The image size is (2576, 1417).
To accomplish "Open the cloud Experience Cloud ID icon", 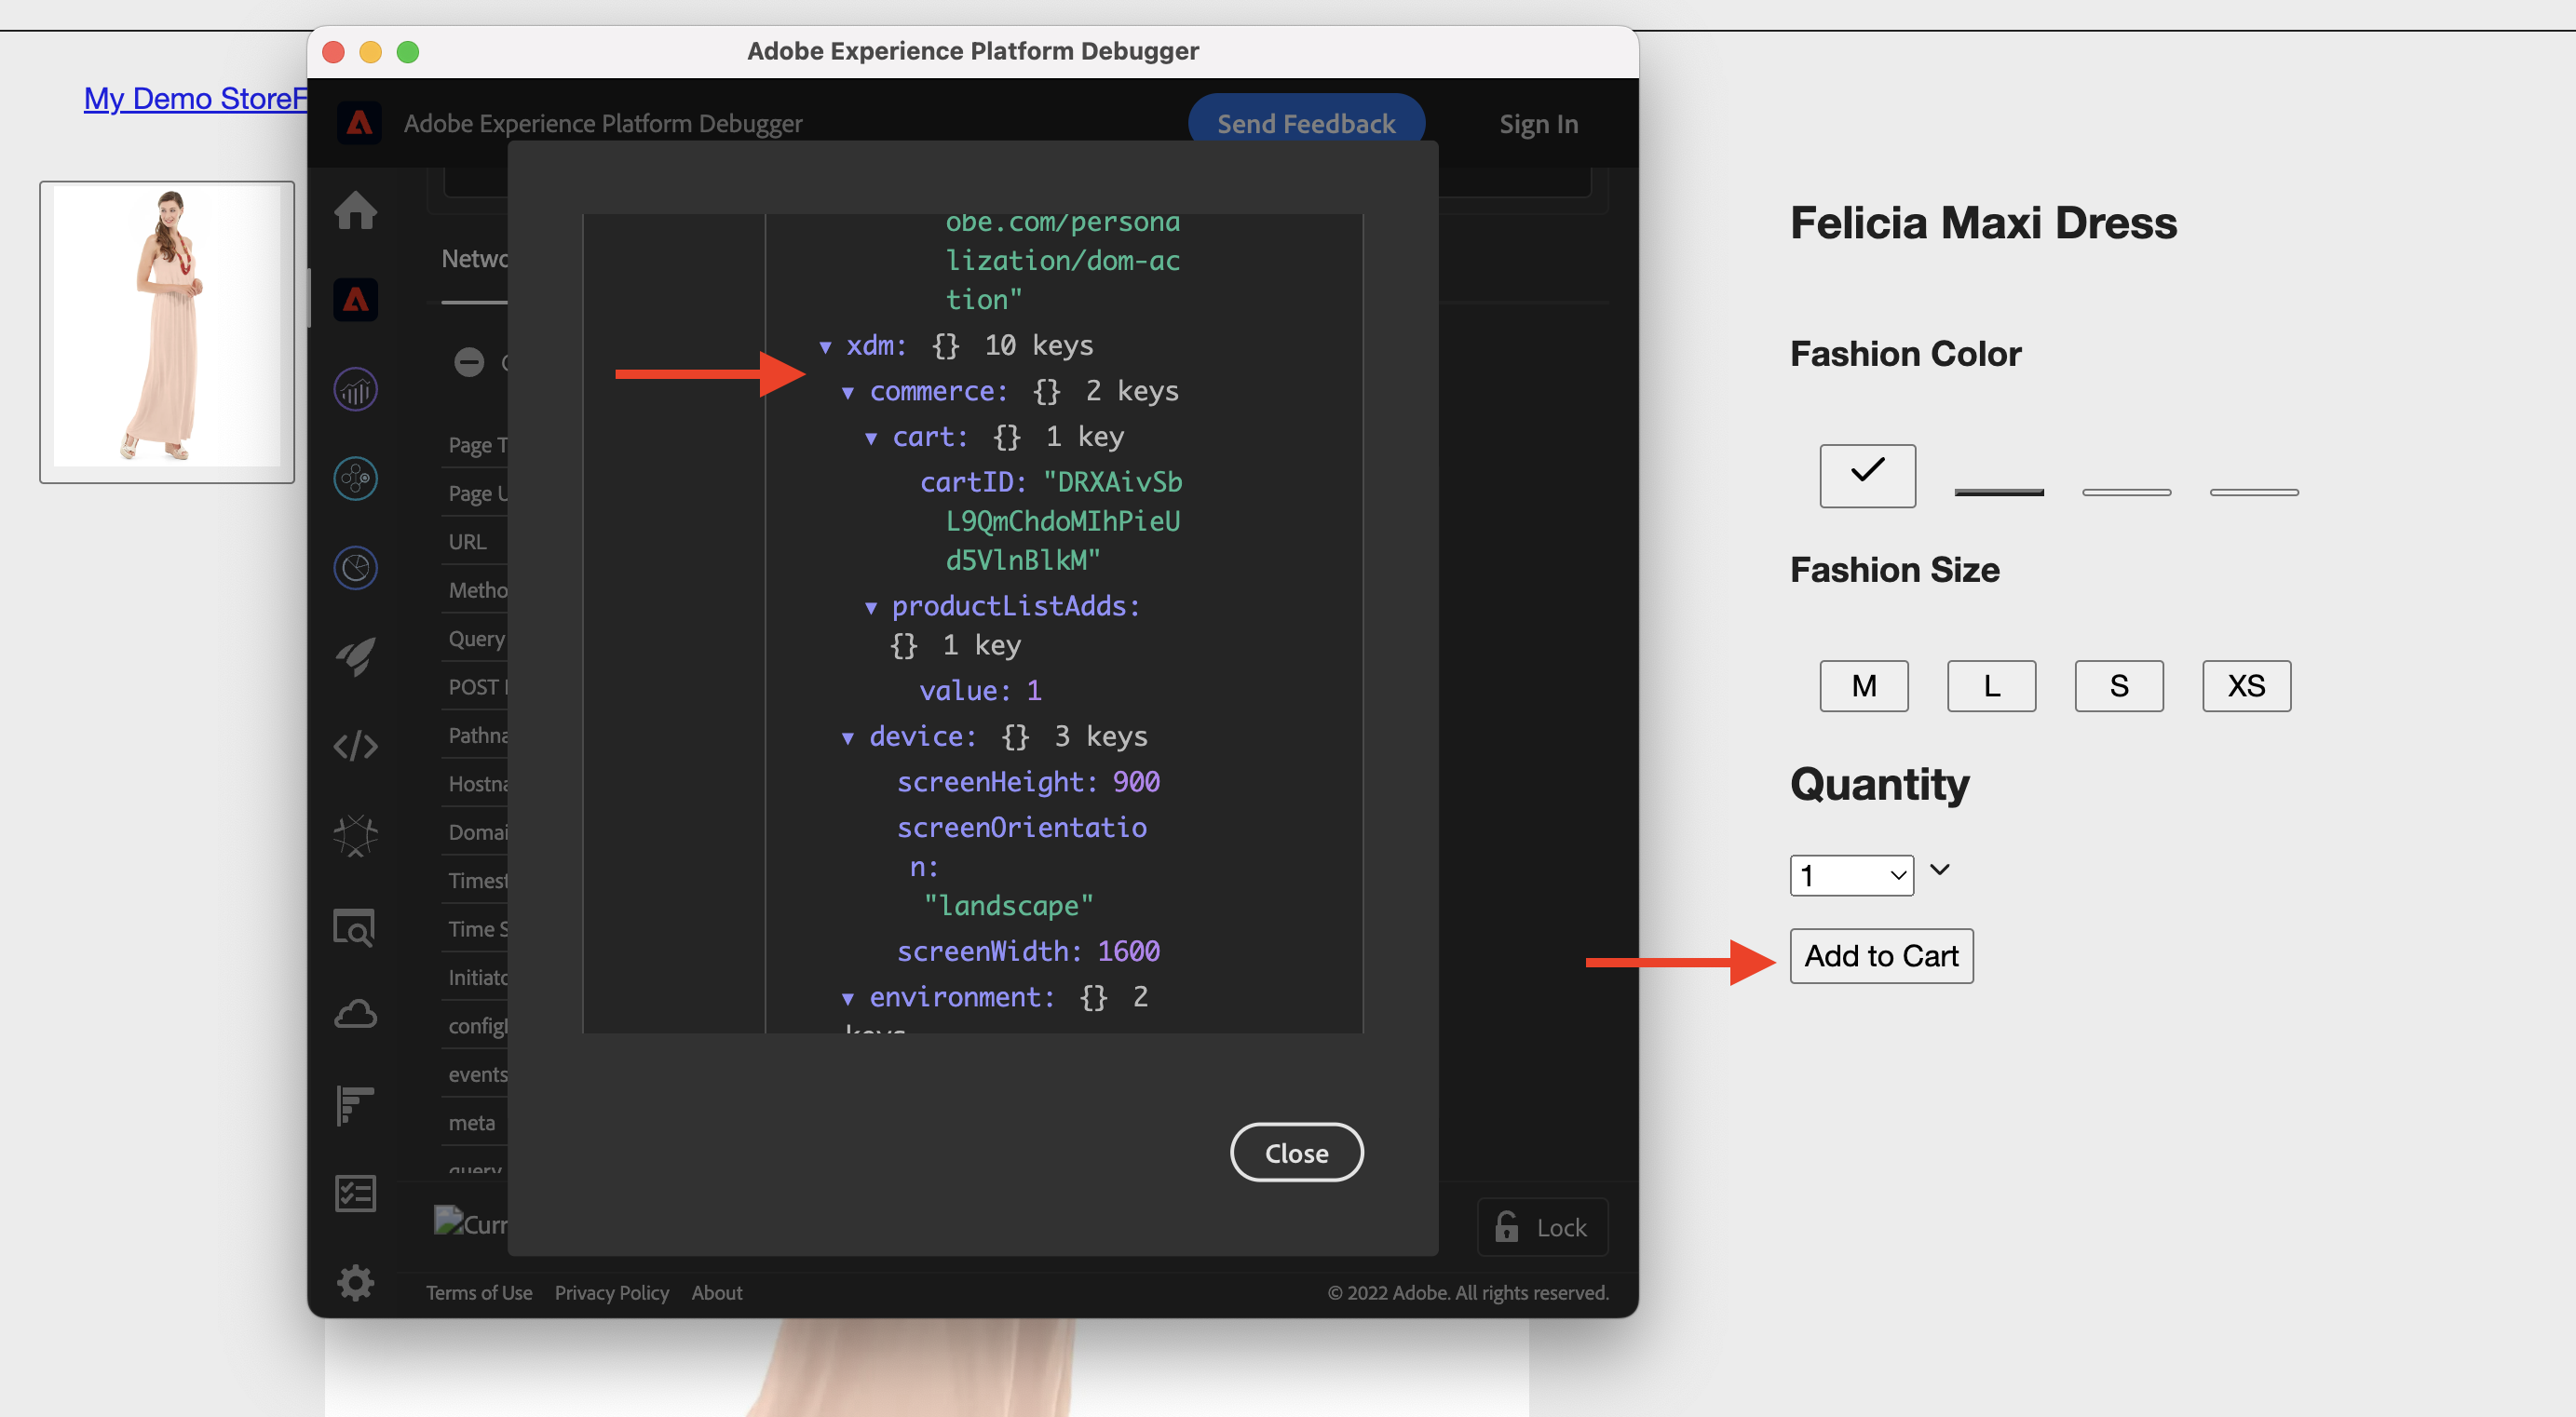I will point(355,1015).
